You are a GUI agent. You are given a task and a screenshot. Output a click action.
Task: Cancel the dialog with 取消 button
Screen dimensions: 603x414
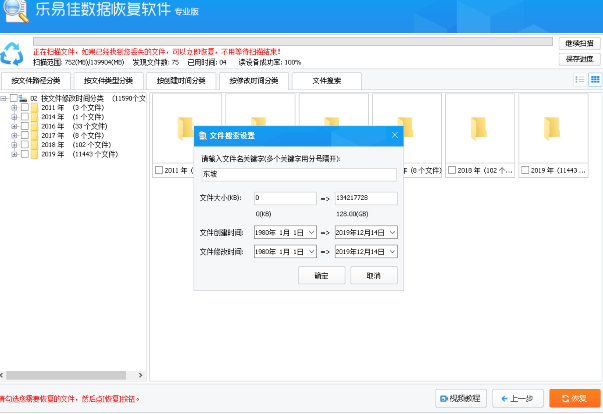point(373,275)
